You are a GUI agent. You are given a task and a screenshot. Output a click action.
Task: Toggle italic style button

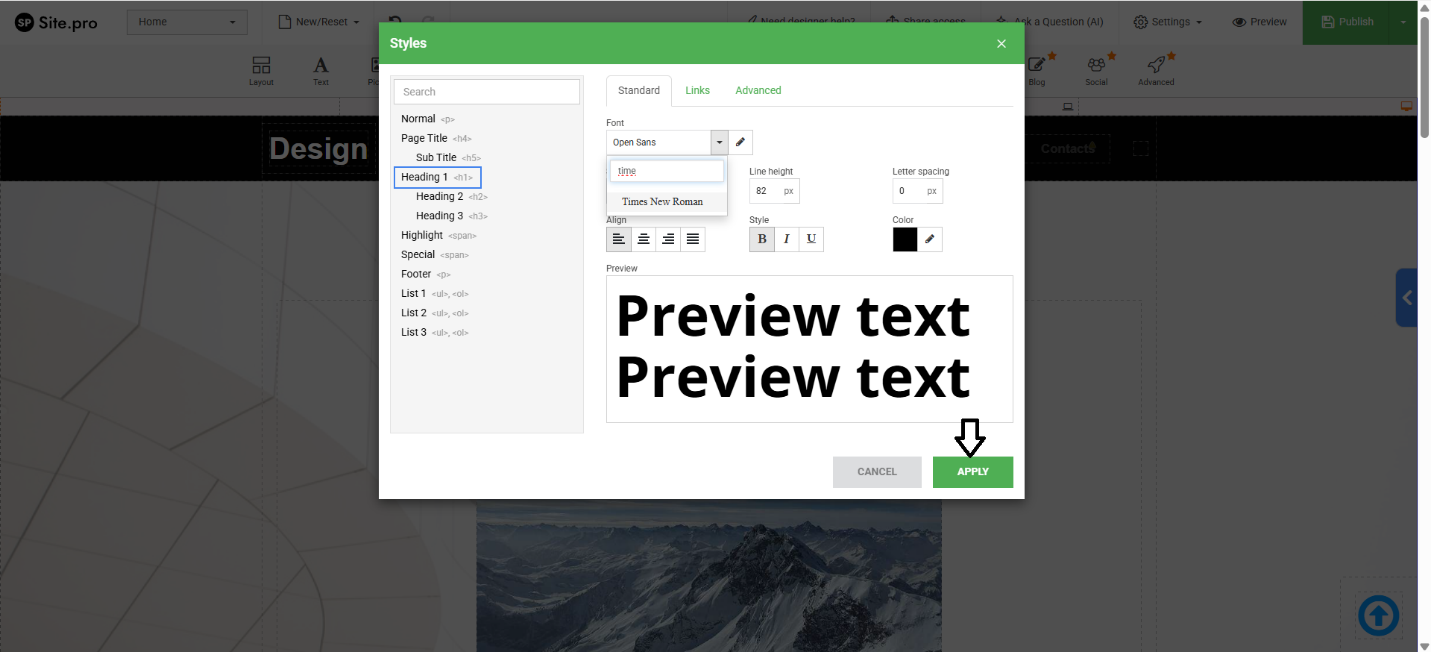coord(787,239)
